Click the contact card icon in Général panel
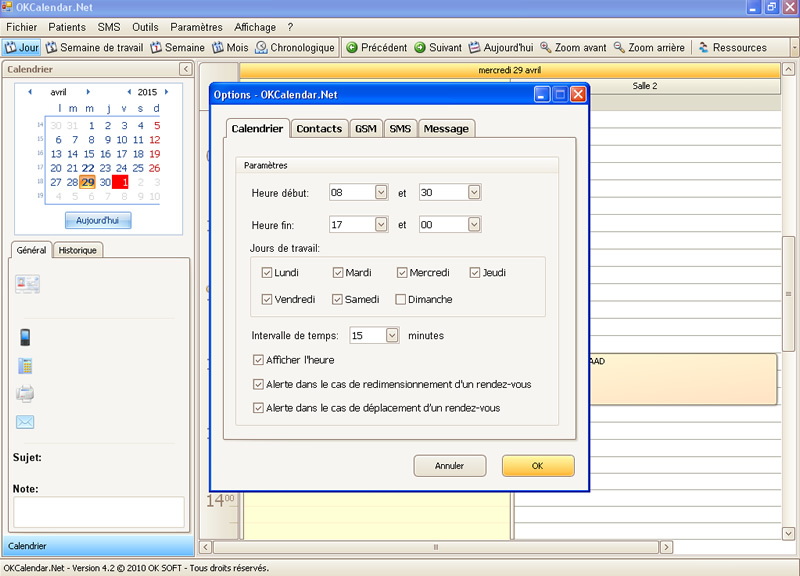Screen dimensions: 800x576 click(x=27, y=284)
